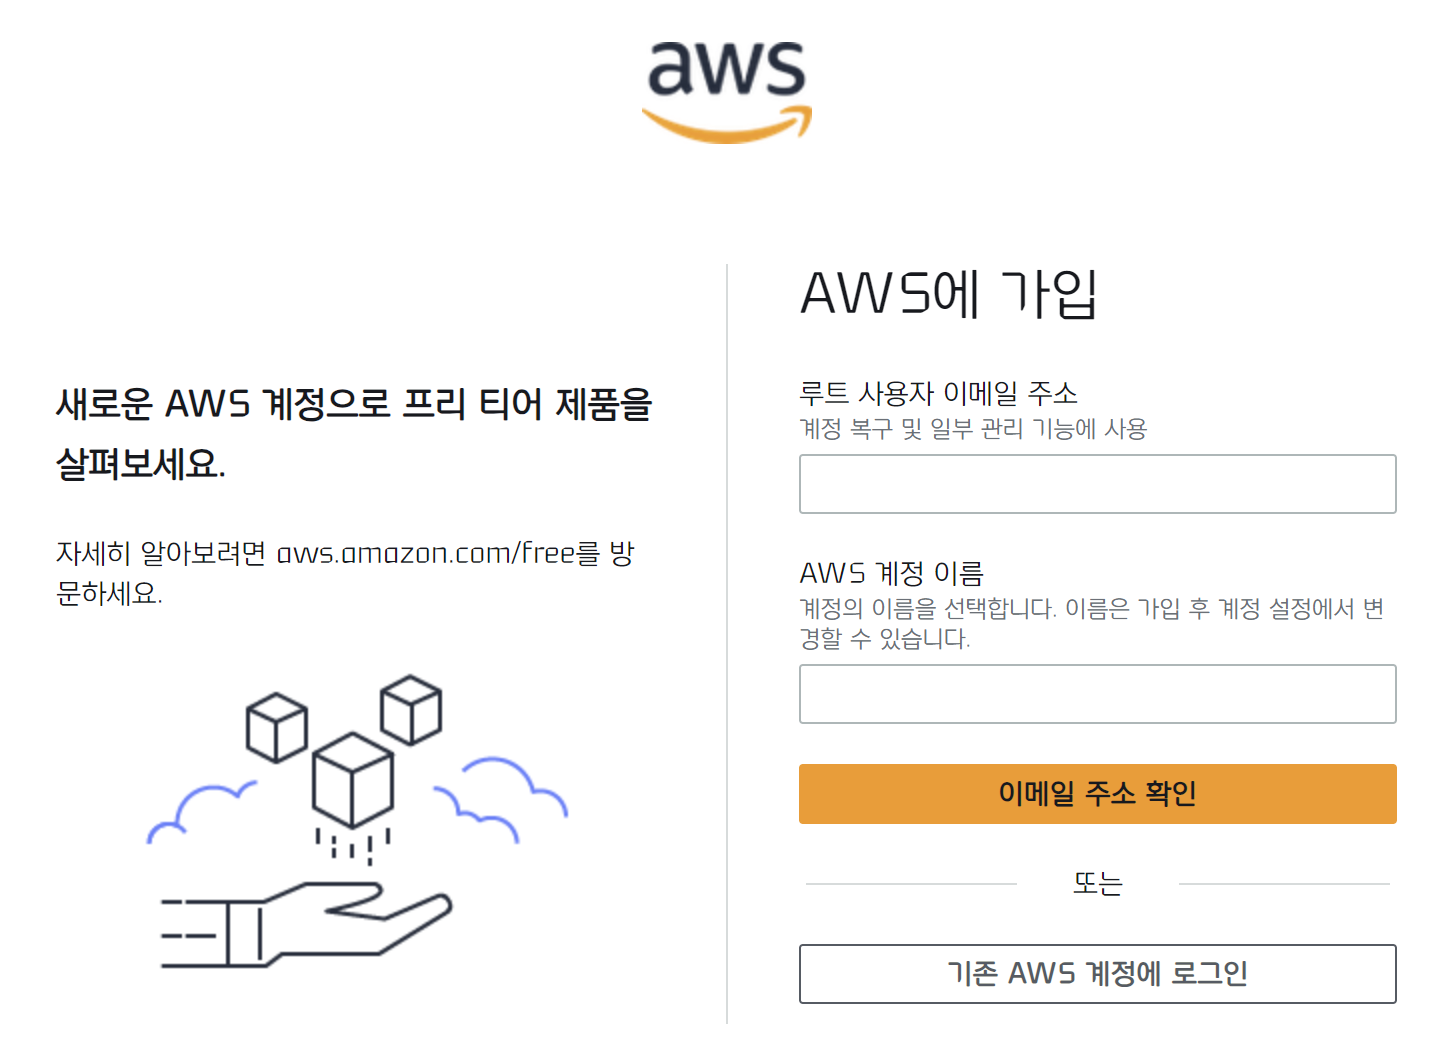
Task: Click the right blue cloud outline
Action: [500, 798]
